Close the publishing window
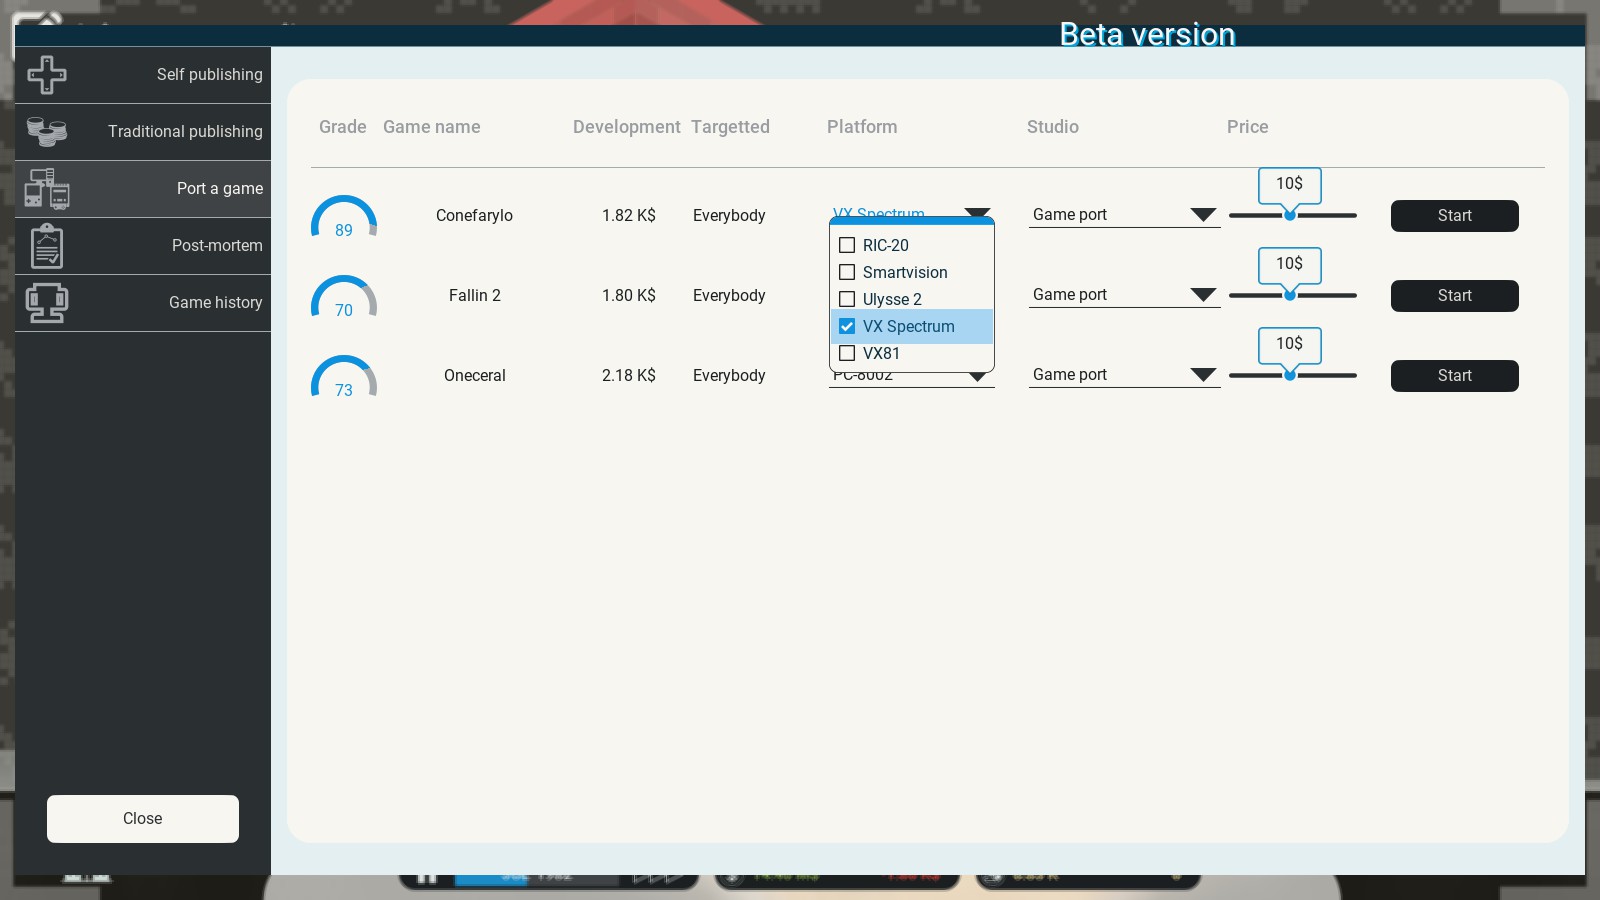Image resolution: width=1600 pixels, height=900 pixels. [143, 819]
